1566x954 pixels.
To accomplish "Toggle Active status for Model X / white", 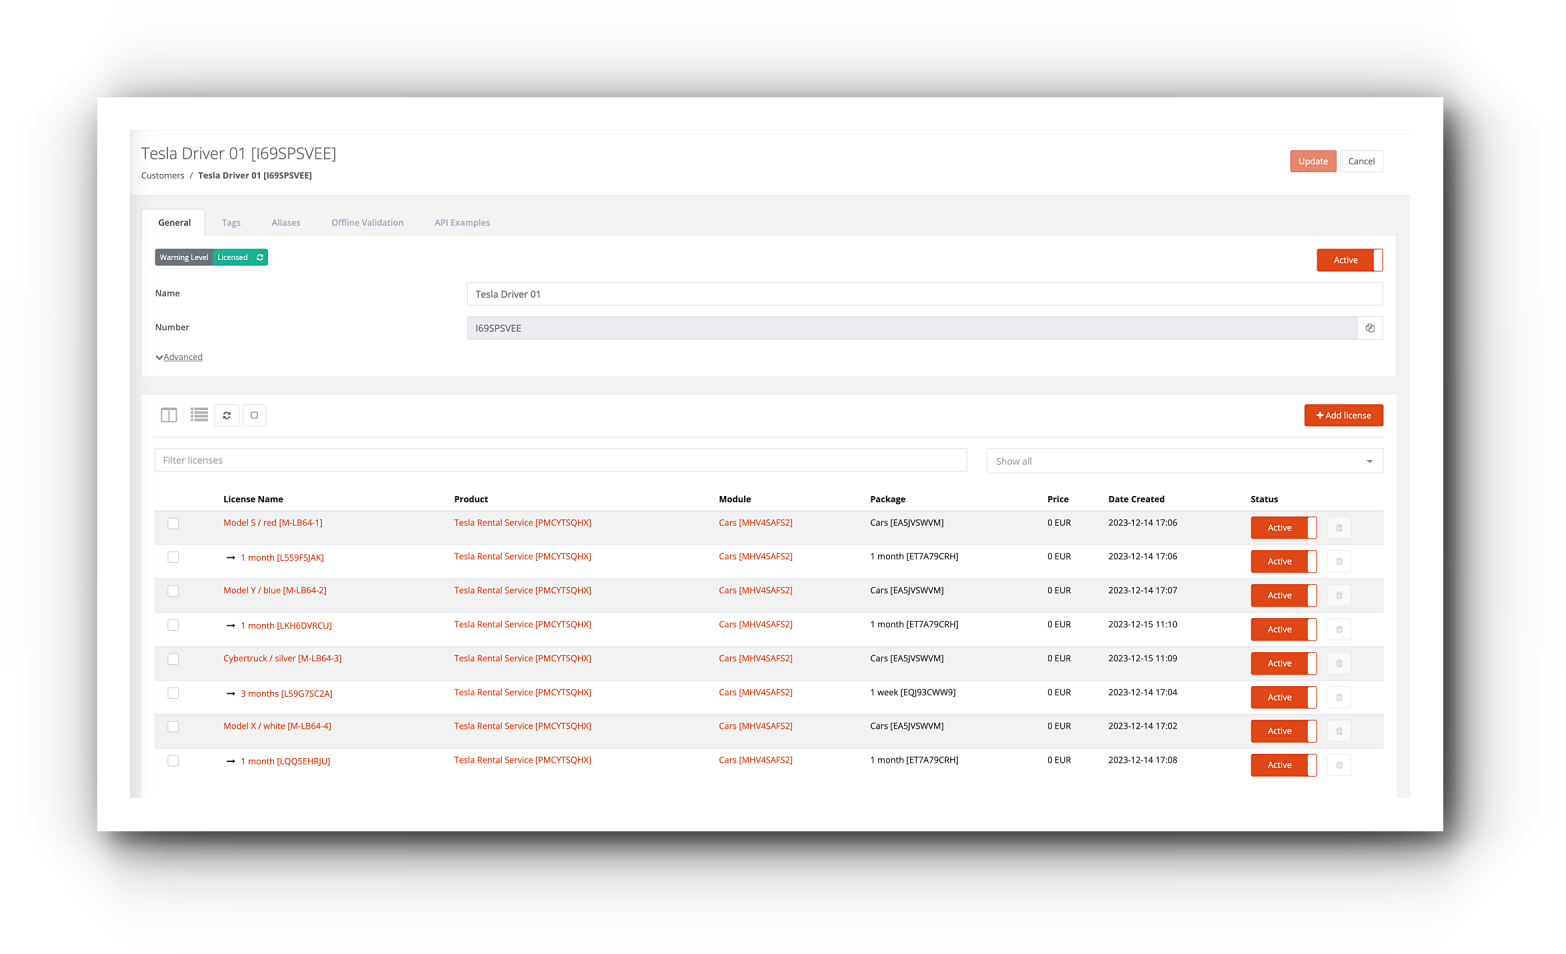I will point(1283,732).
